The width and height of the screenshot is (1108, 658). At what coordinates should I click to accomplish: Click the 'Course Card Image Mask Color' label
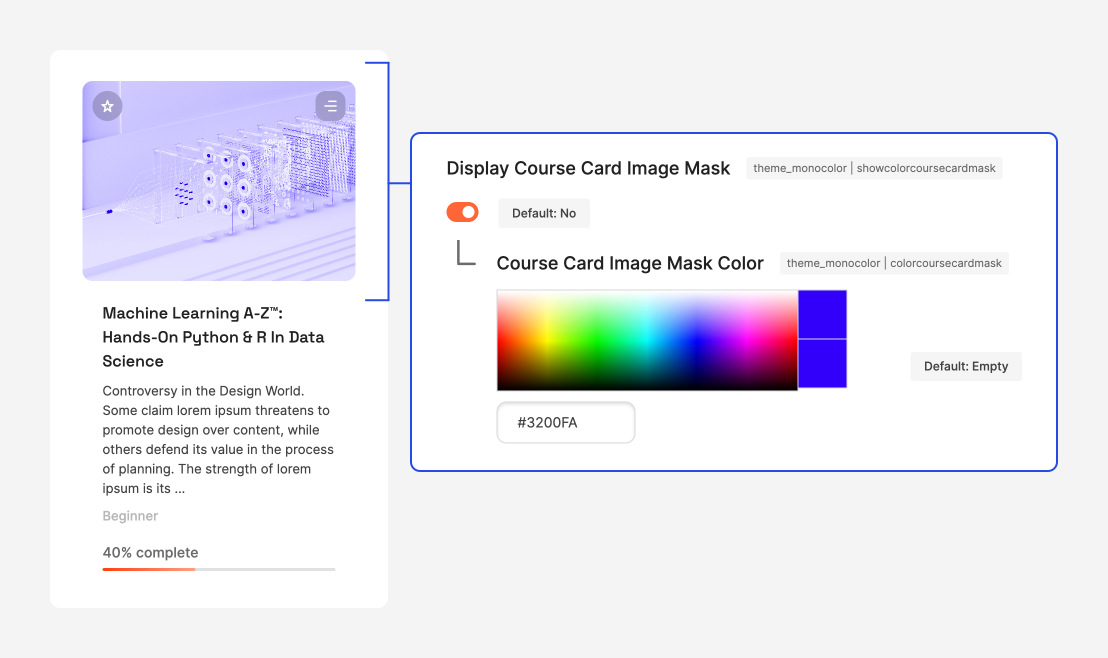(630, 263)
